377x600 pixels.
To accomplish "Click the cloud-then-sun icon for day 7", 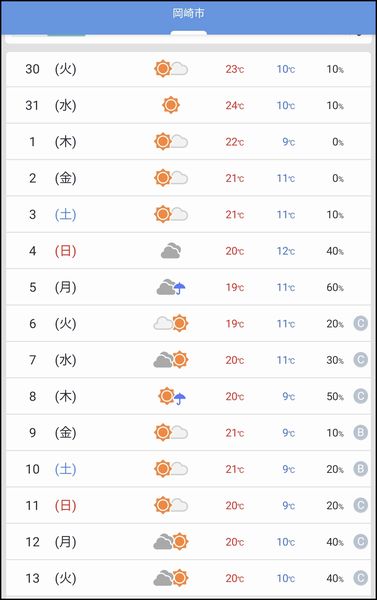I will (x=171, y=360).
